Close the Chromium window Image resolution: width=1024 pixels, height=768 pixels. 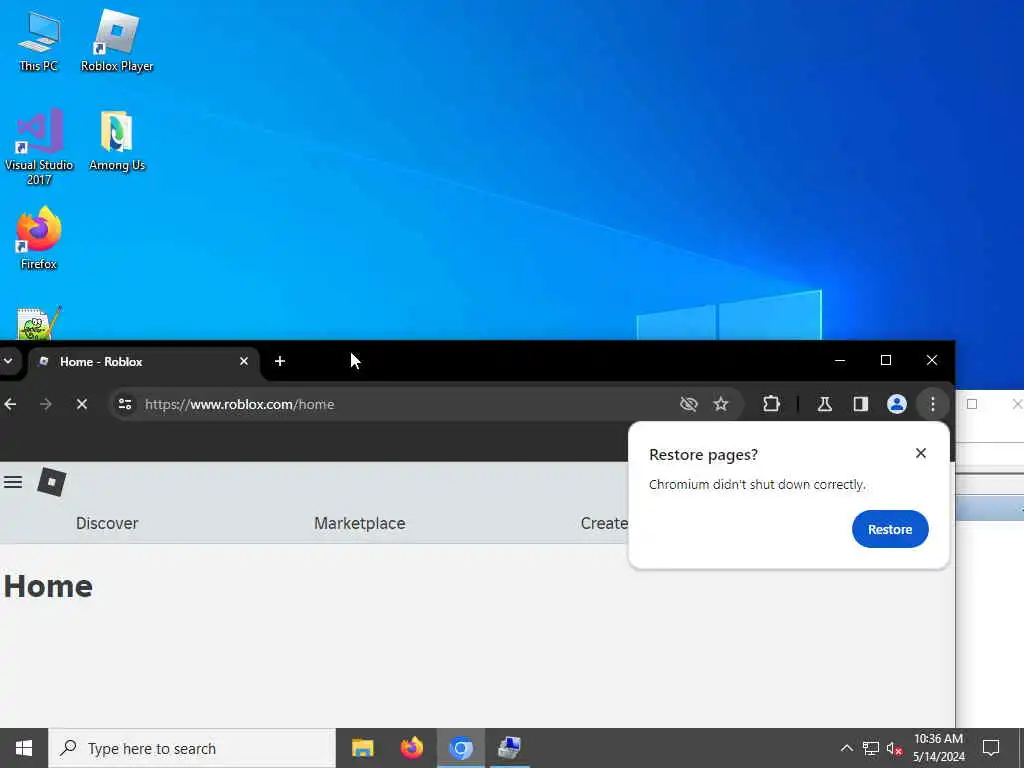(x=932, y=360)
